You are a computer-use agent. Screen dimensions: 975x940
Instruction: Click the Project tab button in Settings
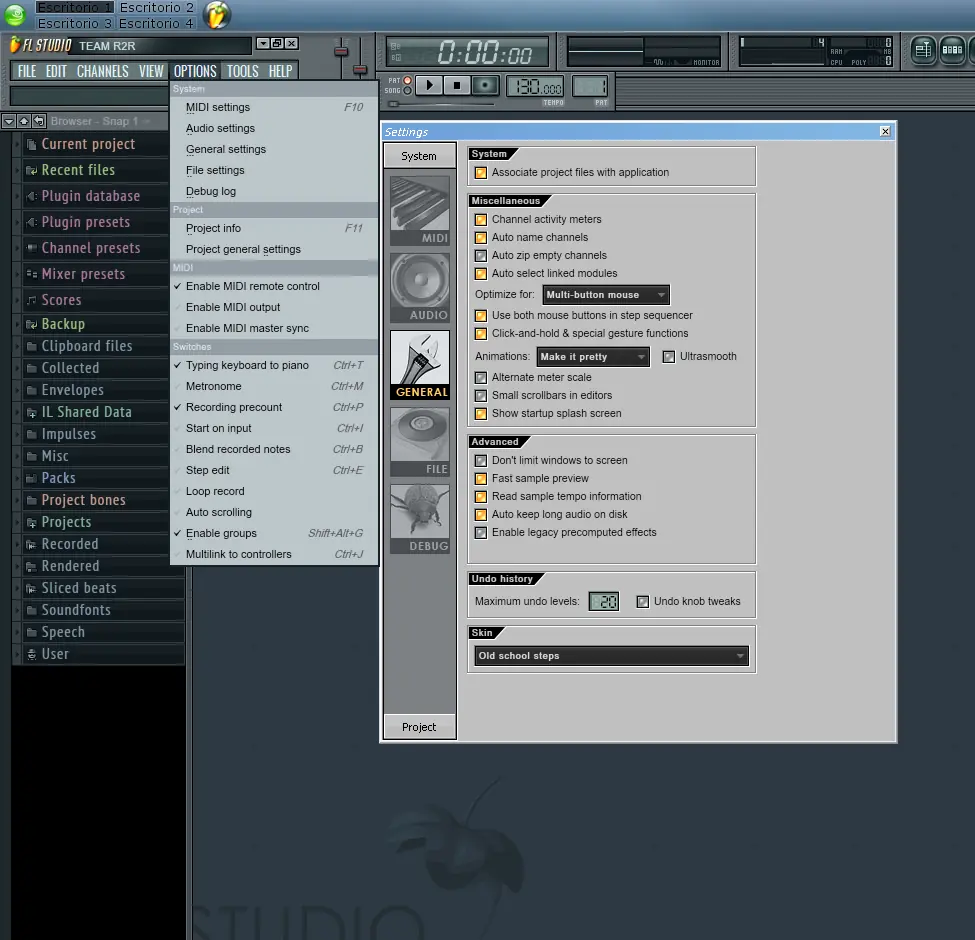click(x=420, y=727)
